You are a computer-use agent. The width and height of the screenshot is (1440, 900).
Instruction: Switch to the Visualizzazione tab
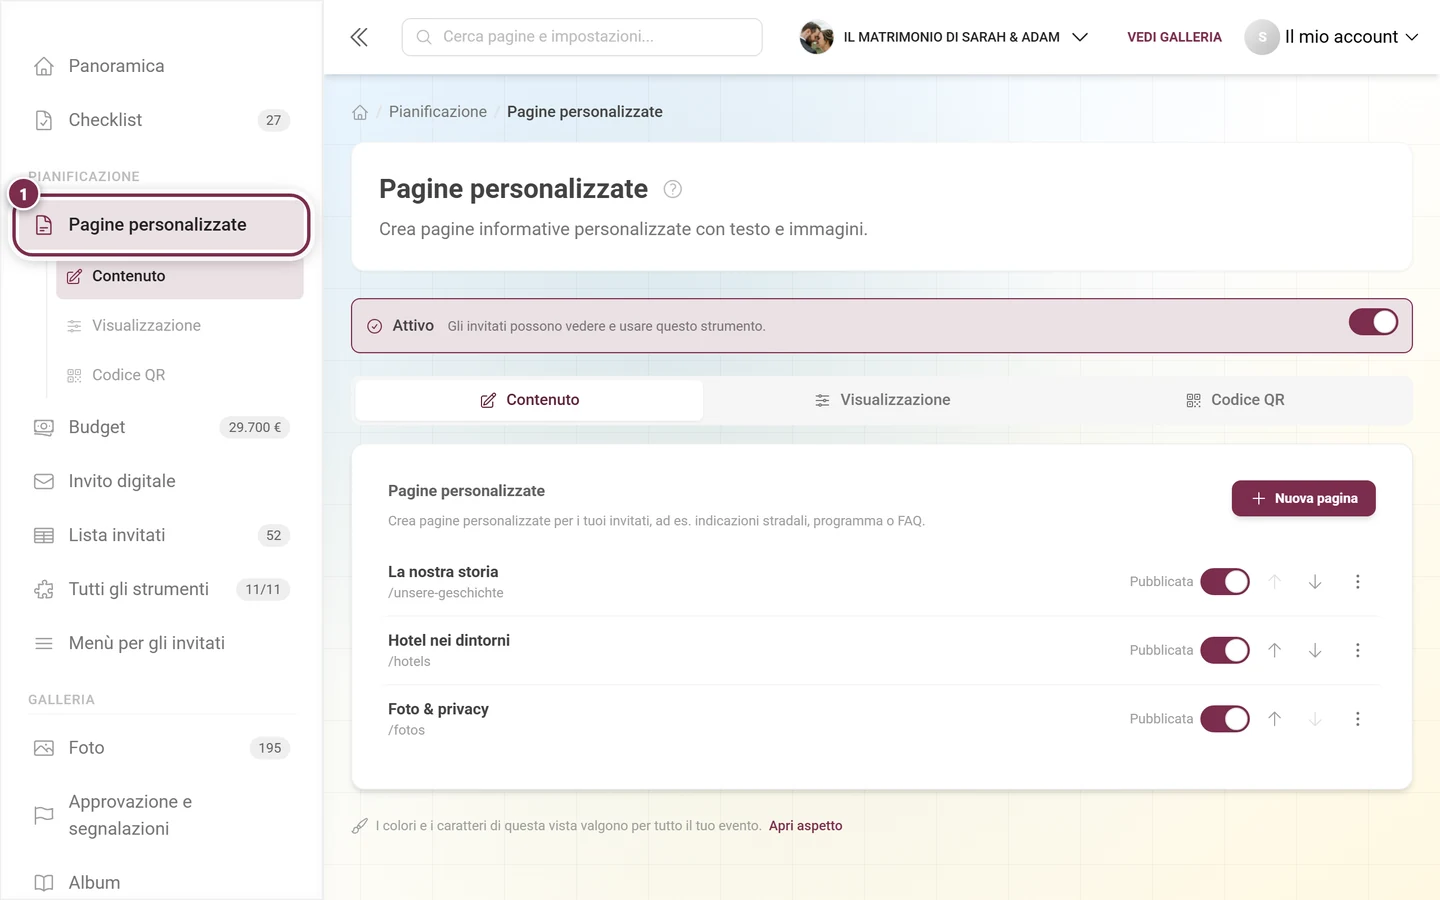click(x=882, y=400)
